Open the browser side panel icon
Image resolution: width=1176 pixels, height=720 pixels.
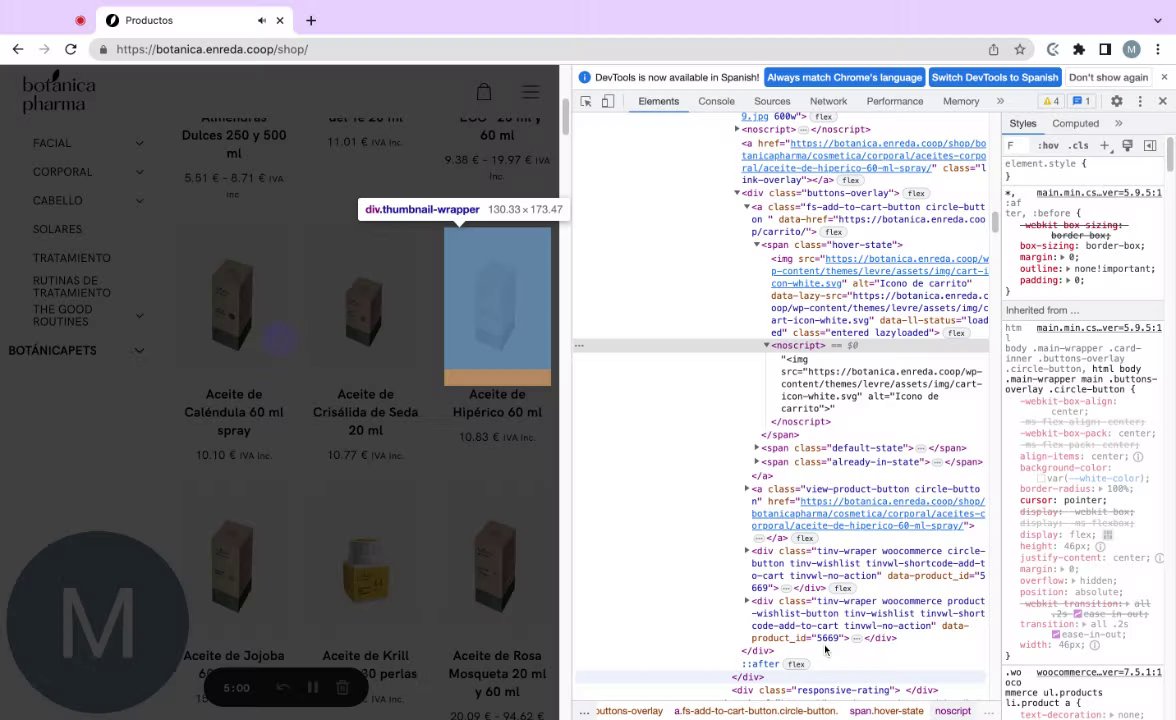tap(1105, 50)
